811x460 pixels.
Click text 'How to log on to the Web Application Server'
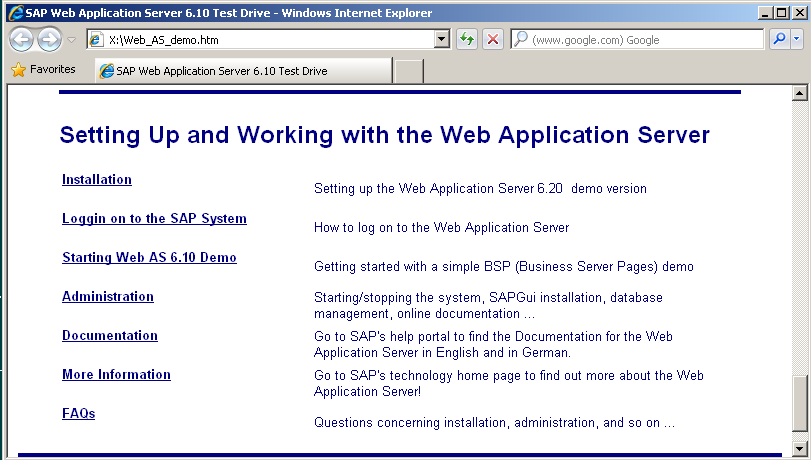[441, 228]
